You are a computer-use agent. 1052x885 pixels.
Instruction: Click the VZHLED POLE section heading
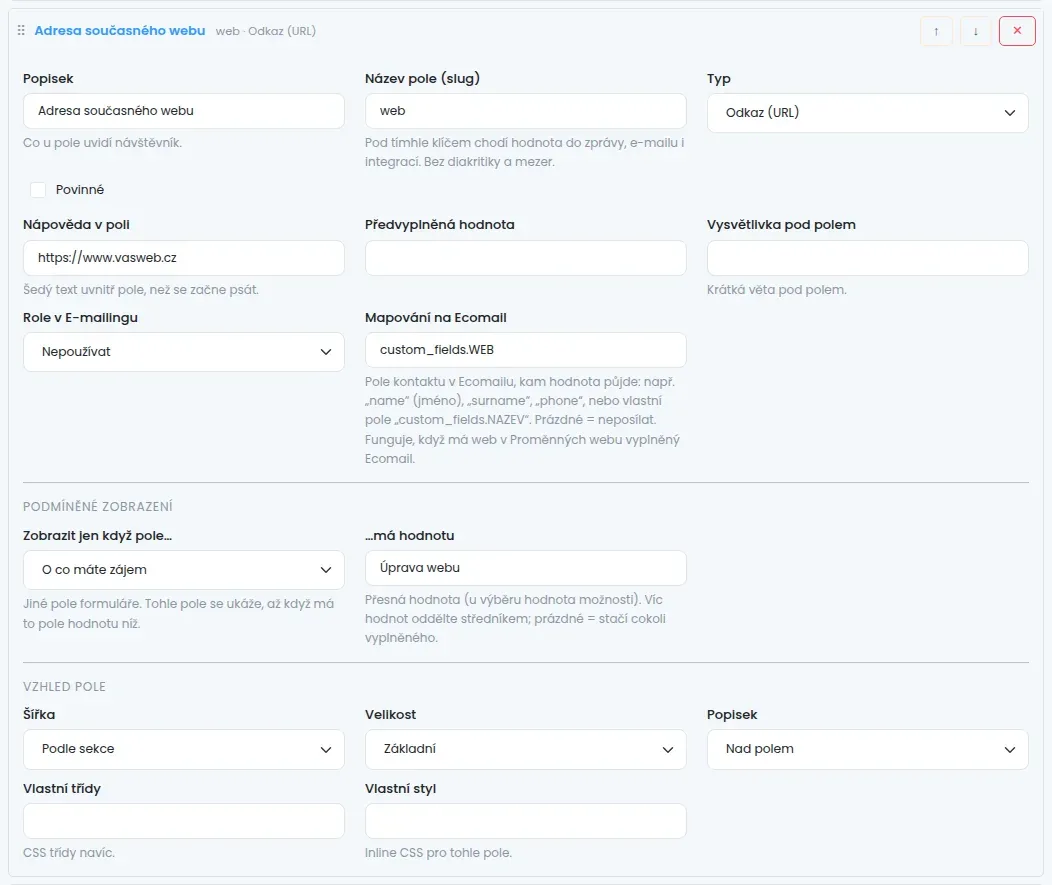click(64, 686)
